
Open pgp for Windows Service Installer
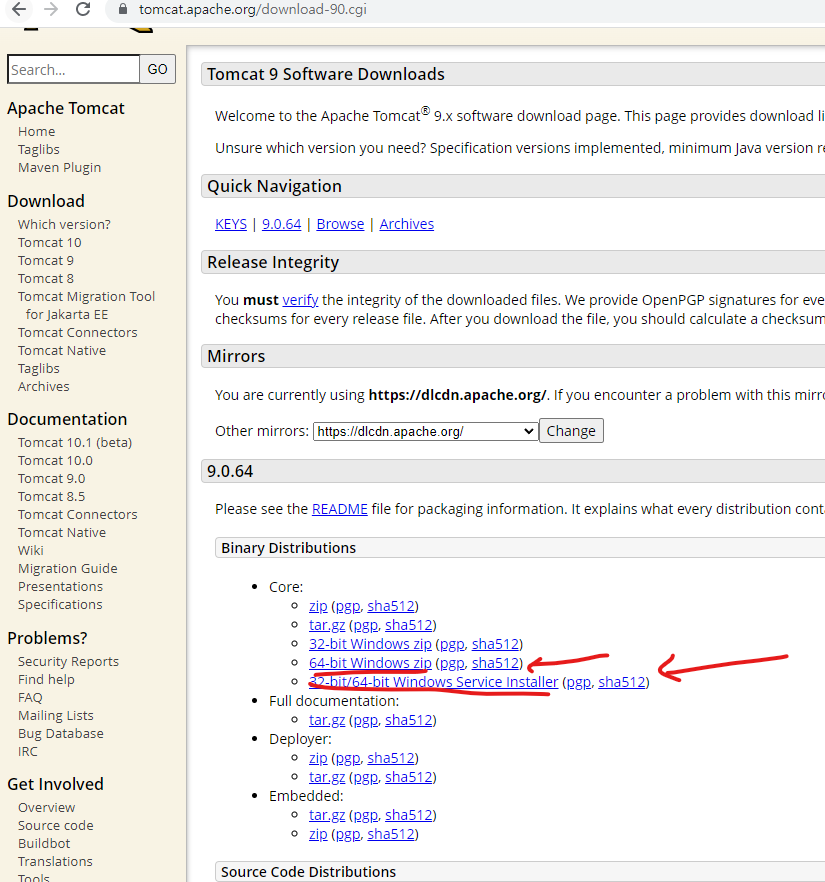(x=579, y=683)
